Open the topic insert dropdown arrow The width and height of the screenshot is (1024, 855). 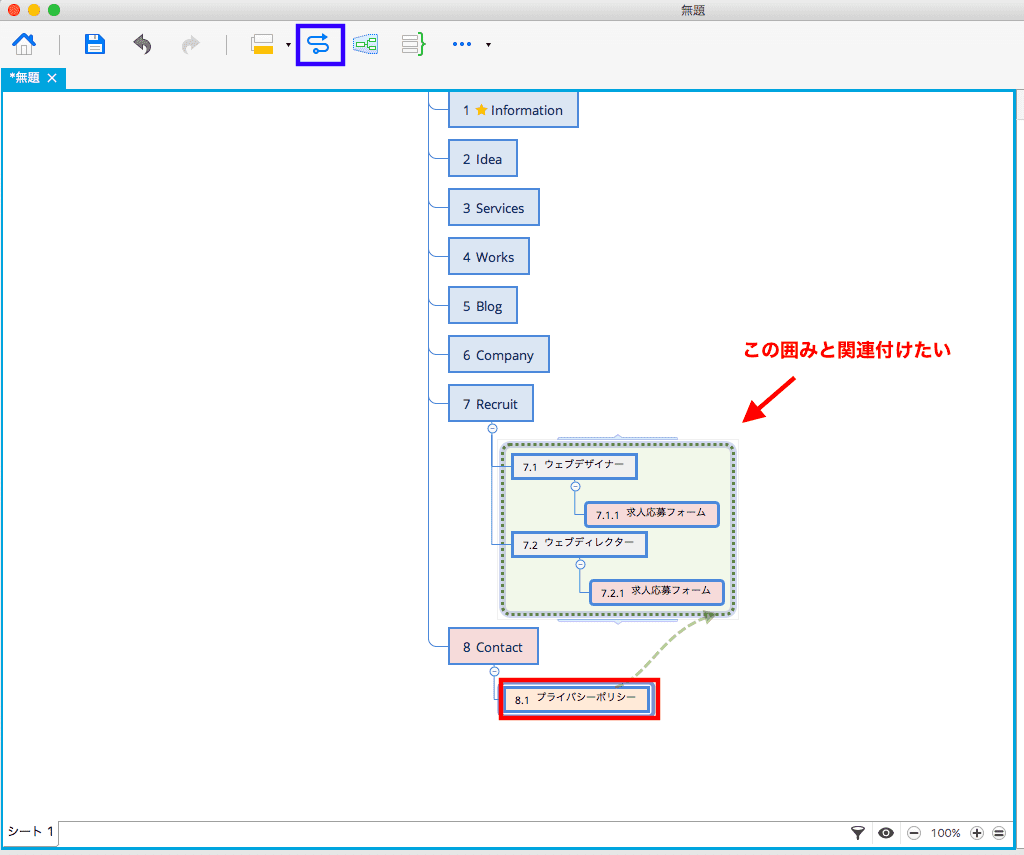288,45
